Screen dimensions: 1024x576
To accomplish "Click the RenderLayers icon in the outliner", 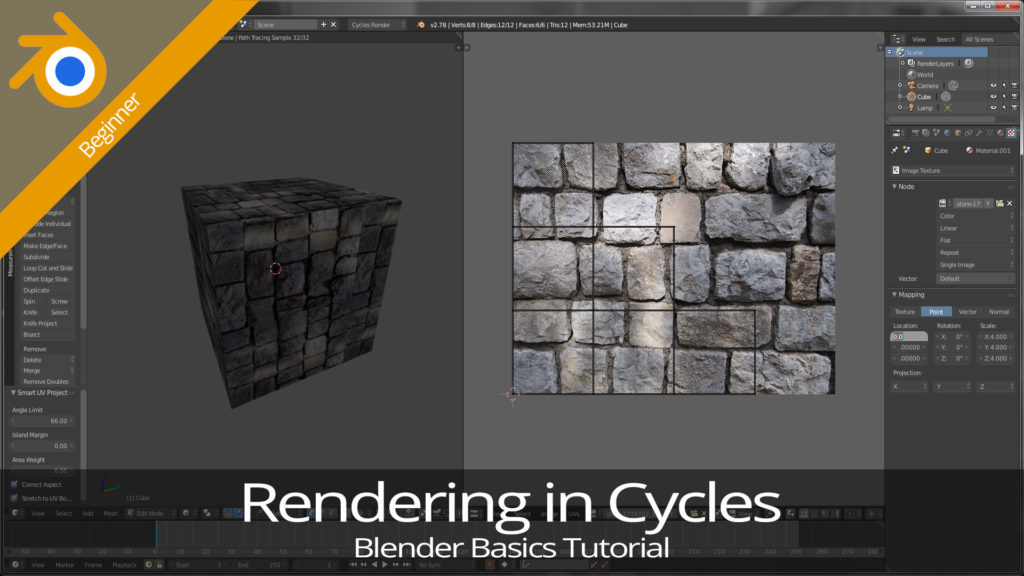I will [x=911, y=63].
